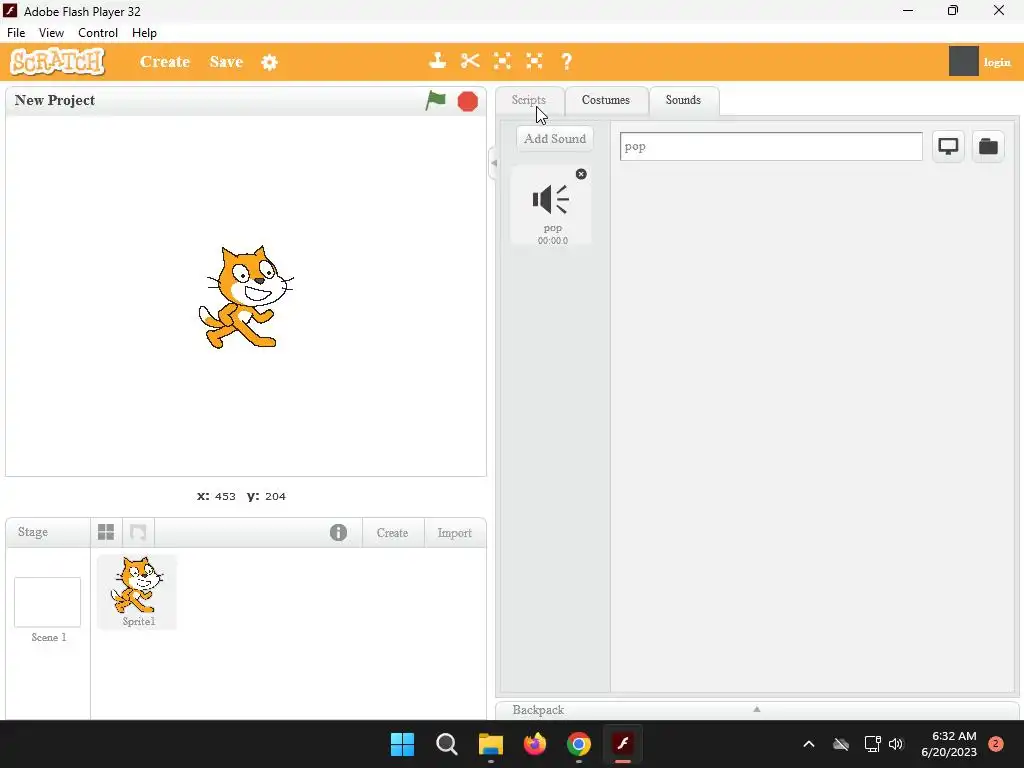Open the Control menu
1024x768 pixels.
[x=98, y=33]
